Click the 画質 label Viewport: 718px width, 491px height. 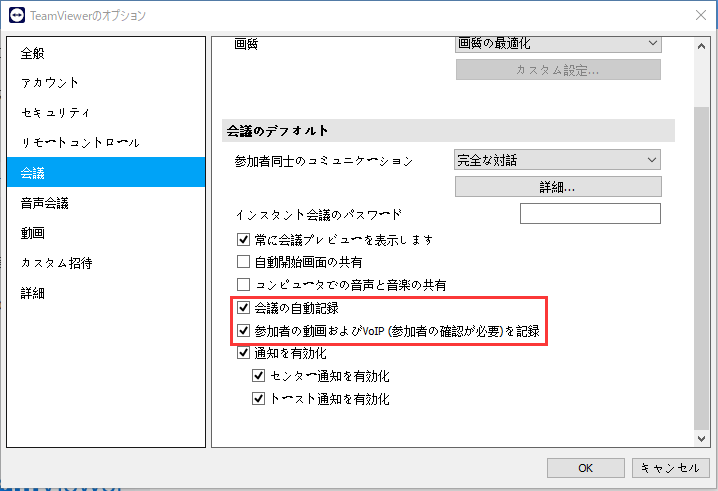[246, 44]
